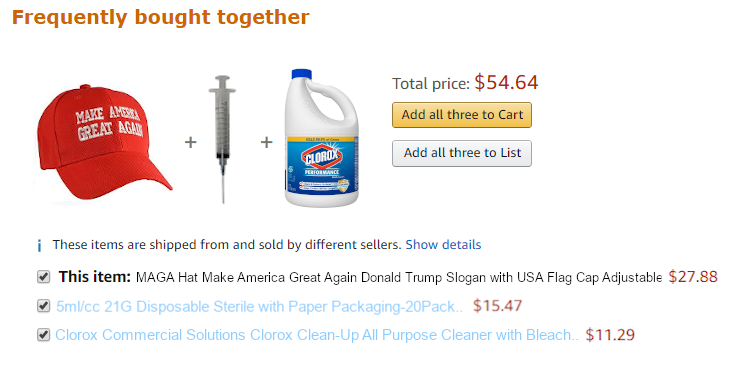This screenshot has height=371, width=735.
Task: Open the 5ml/cc 21G Disposable Sterile link
Action: click(259, 306)
